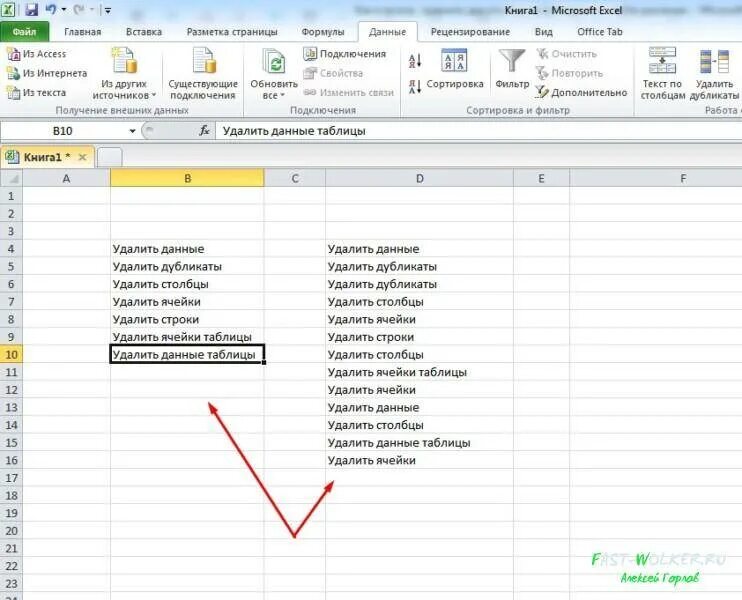Close the Книга1 document tab

pos(82,157)
